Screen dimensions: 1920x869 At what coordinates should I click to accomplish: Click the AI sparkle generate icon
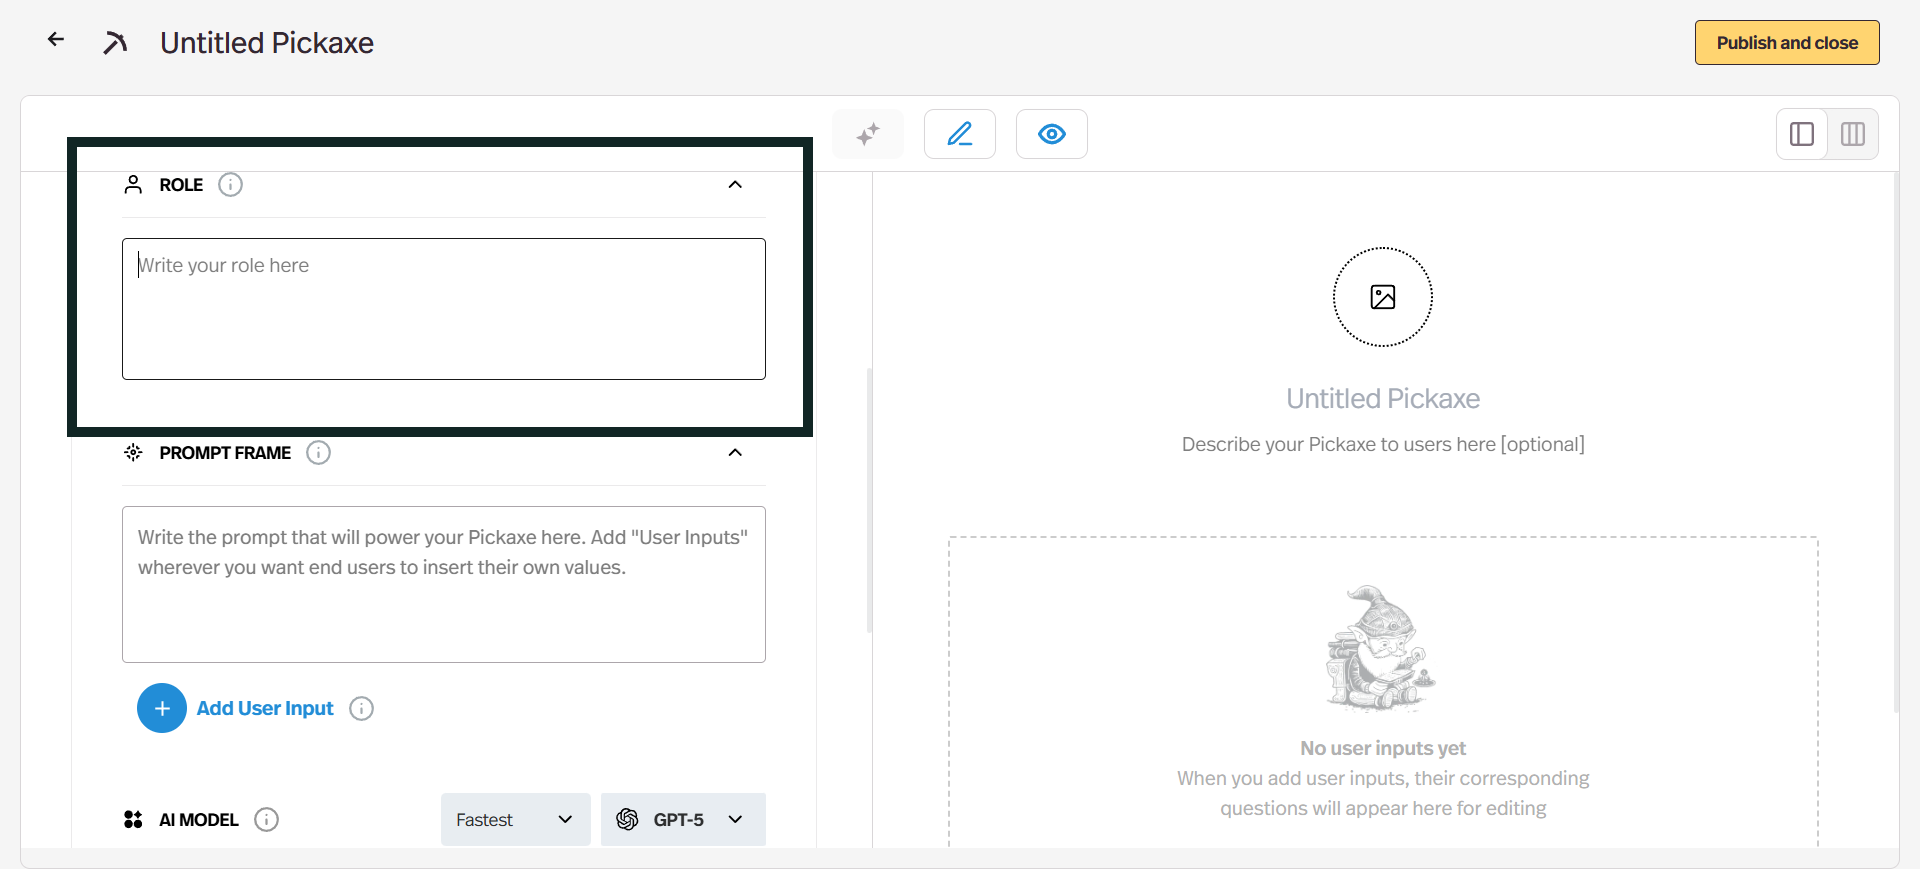(x=867, y=134)
